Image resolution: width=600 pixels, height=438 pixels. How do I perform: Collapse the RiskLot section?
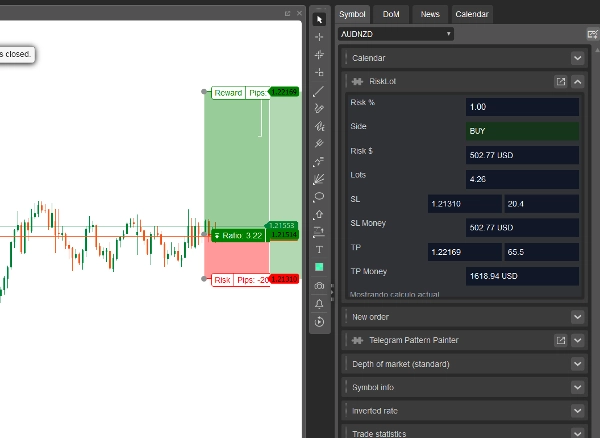(577, 81)
